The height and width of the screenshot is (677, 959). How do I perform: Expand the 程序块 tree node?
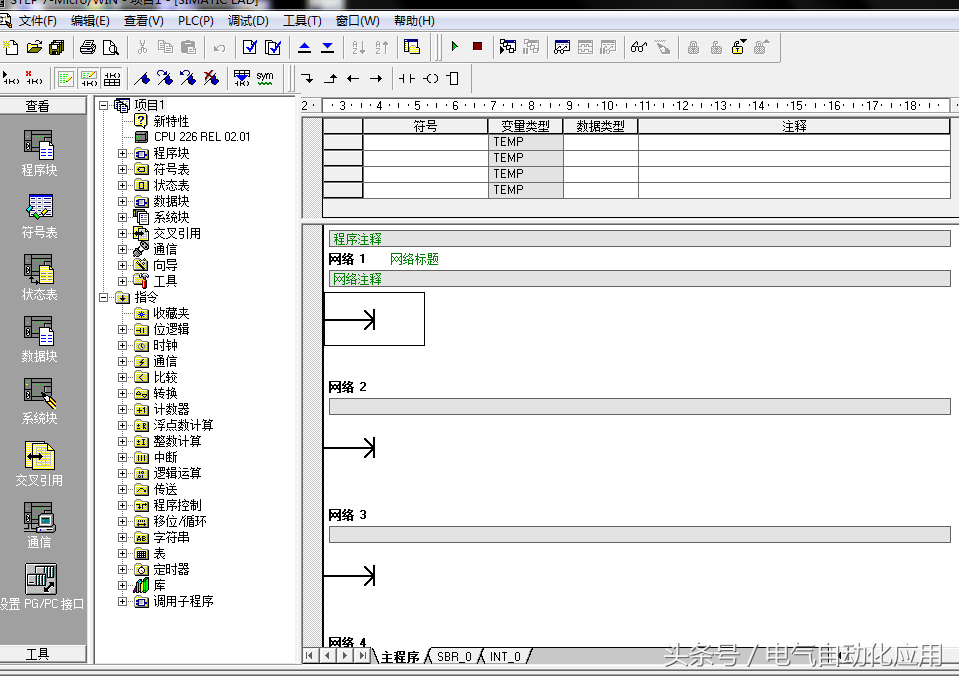pos(123,153)
